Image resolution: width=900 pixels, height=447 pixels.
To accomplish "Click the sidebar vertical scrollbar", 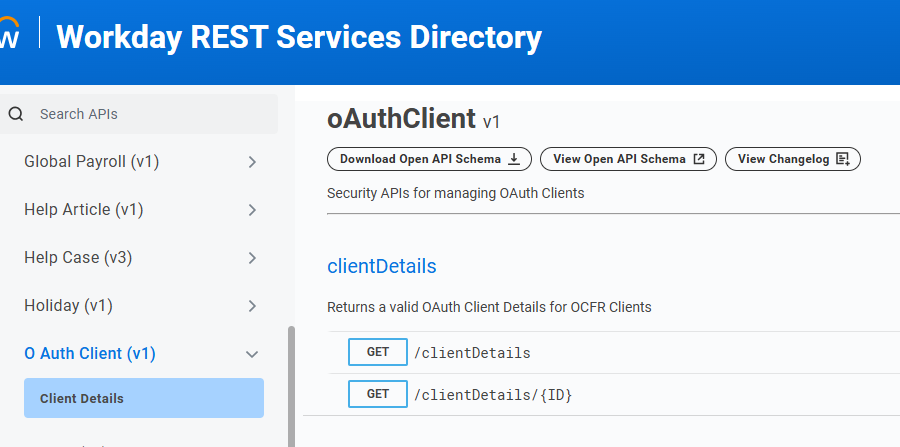I will pyautogui.click(x=291, y=386).
